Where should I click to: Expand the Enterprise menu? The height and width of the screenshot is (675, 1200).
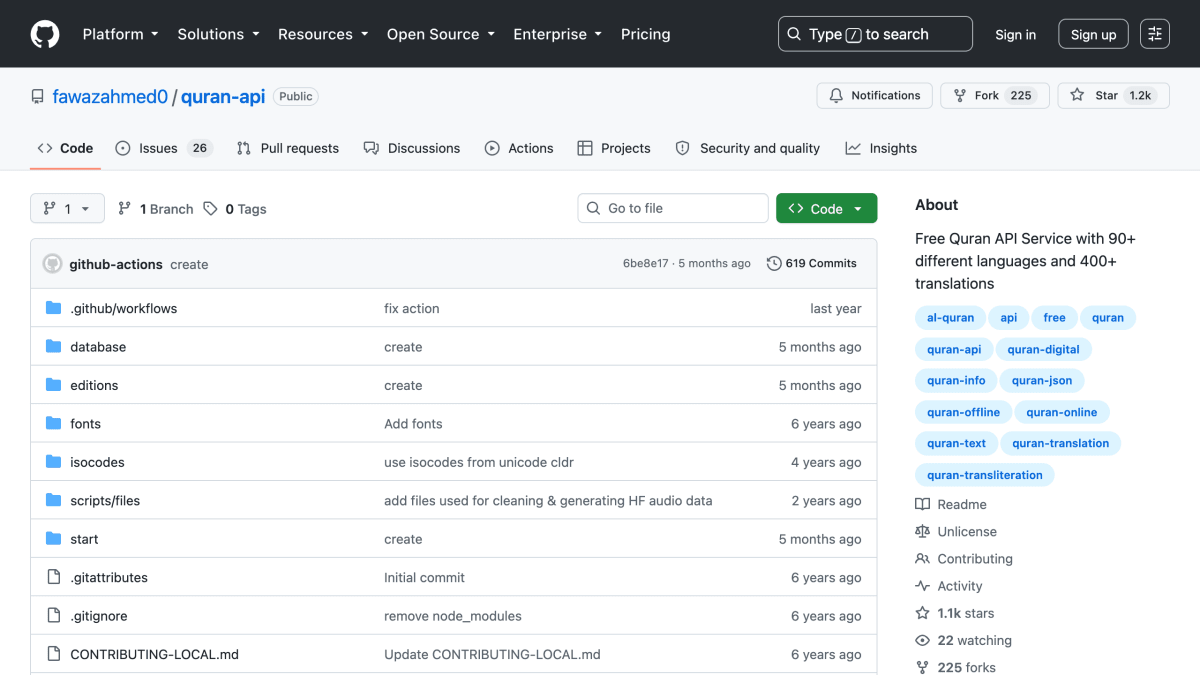click(x=557, y=34)
